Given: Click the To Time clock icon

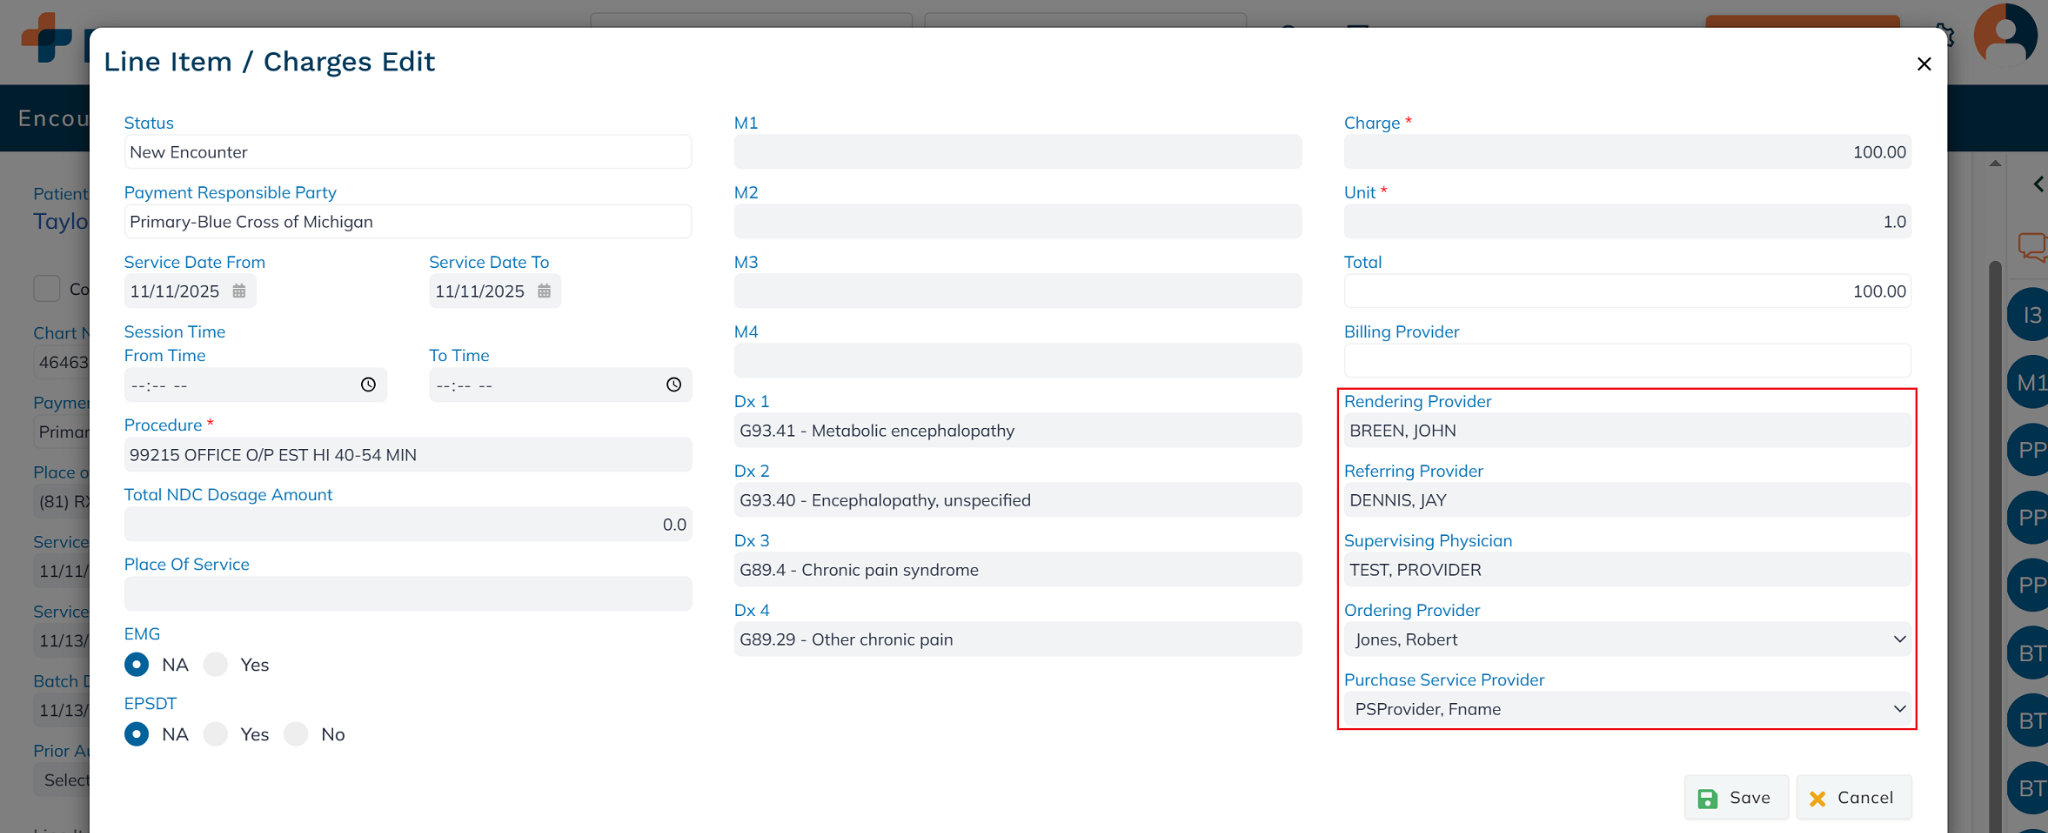Looking at the screenshot, I should click(x=674, y=385).
